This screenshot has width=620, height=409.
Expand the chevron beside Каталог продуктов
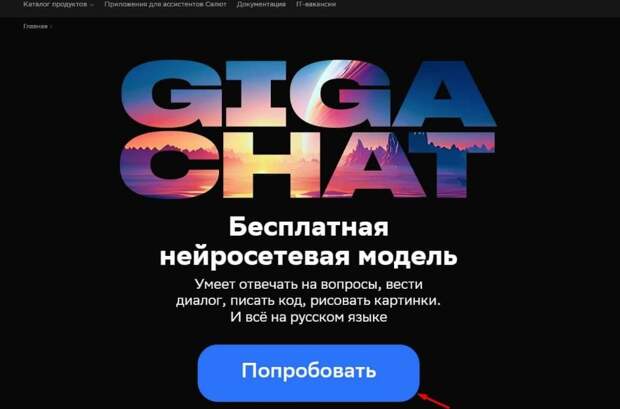click(92, 5)
